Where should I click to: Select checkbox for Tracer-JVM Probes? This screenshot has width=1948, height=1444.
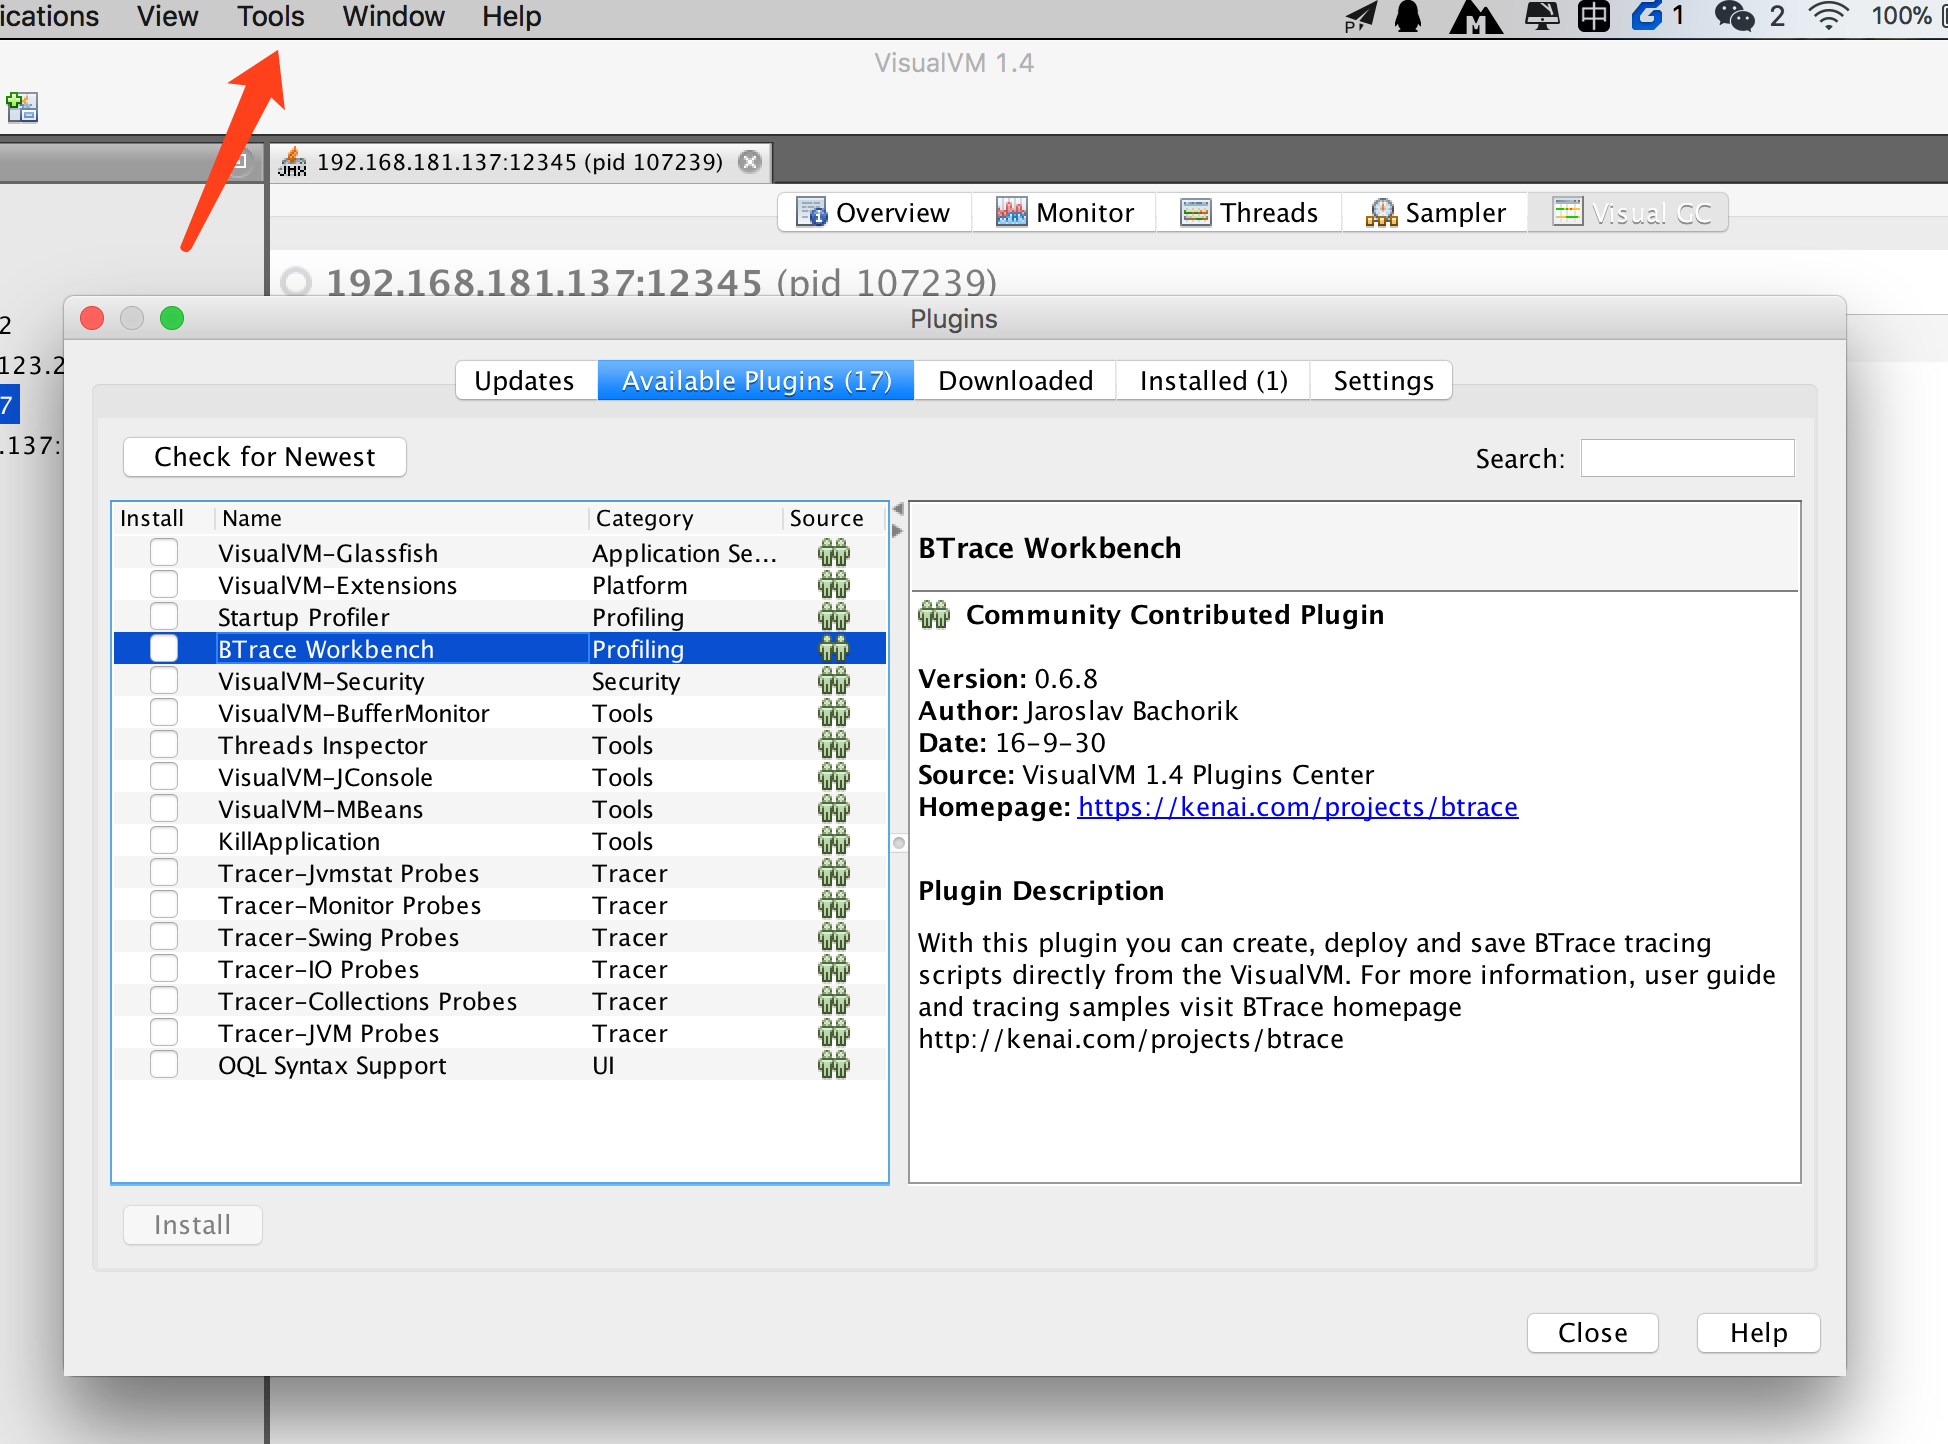point(164,1033)
